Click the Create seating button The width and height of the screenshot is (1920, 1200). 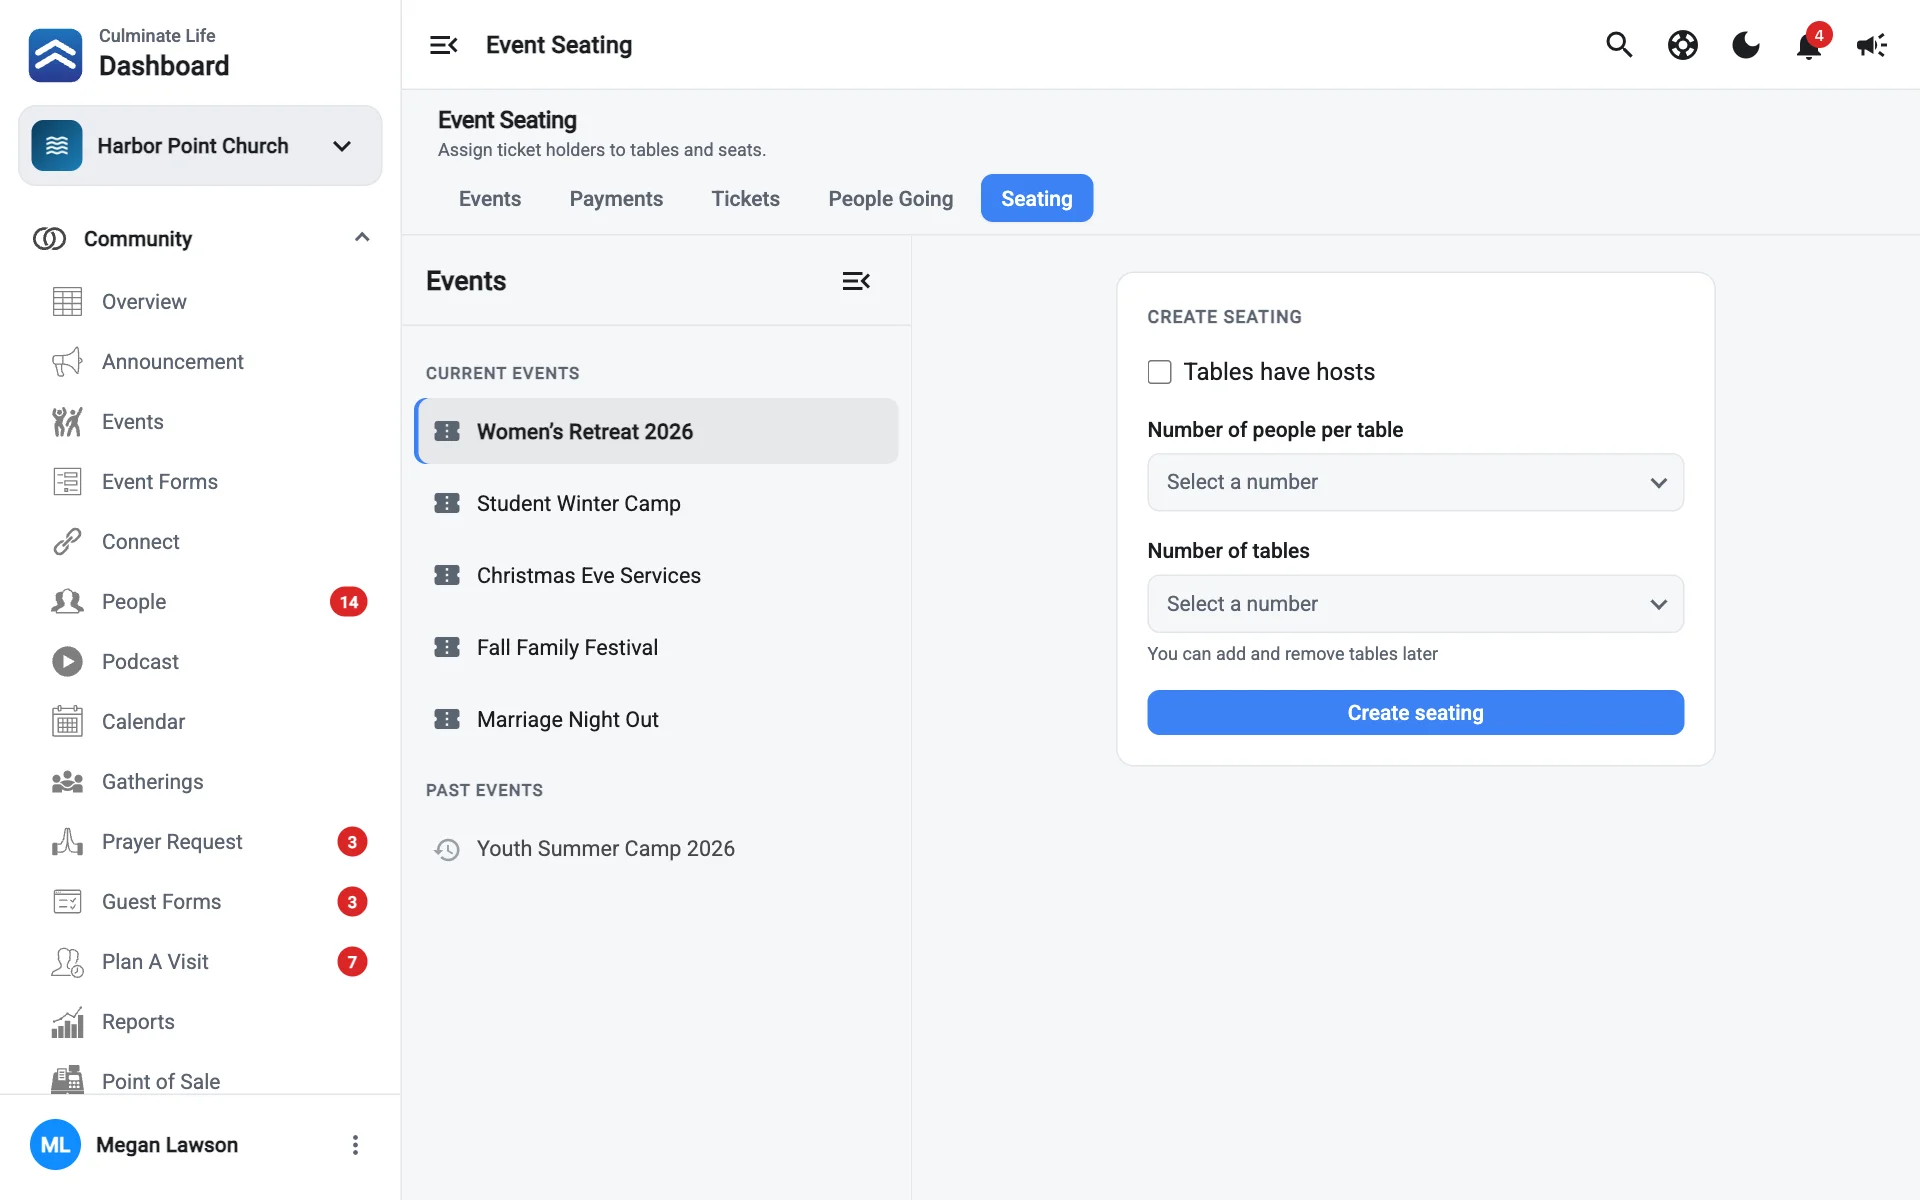(x=1415, y=713)
